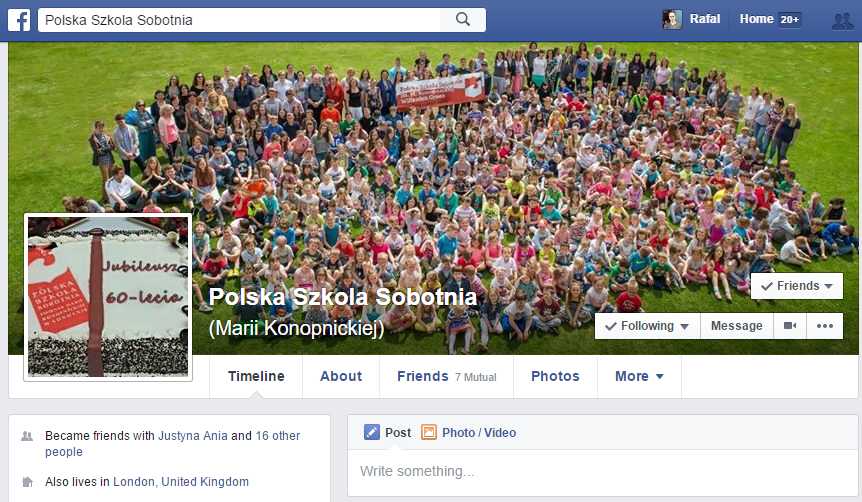Open the friend requests icon
This screenshot has width=862, height=502.
pyautogui.click(x=842, y=20)
